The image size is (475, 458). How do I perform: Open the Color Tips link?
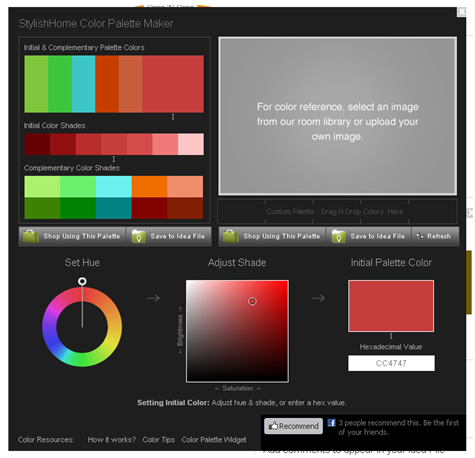click(159, 440)
